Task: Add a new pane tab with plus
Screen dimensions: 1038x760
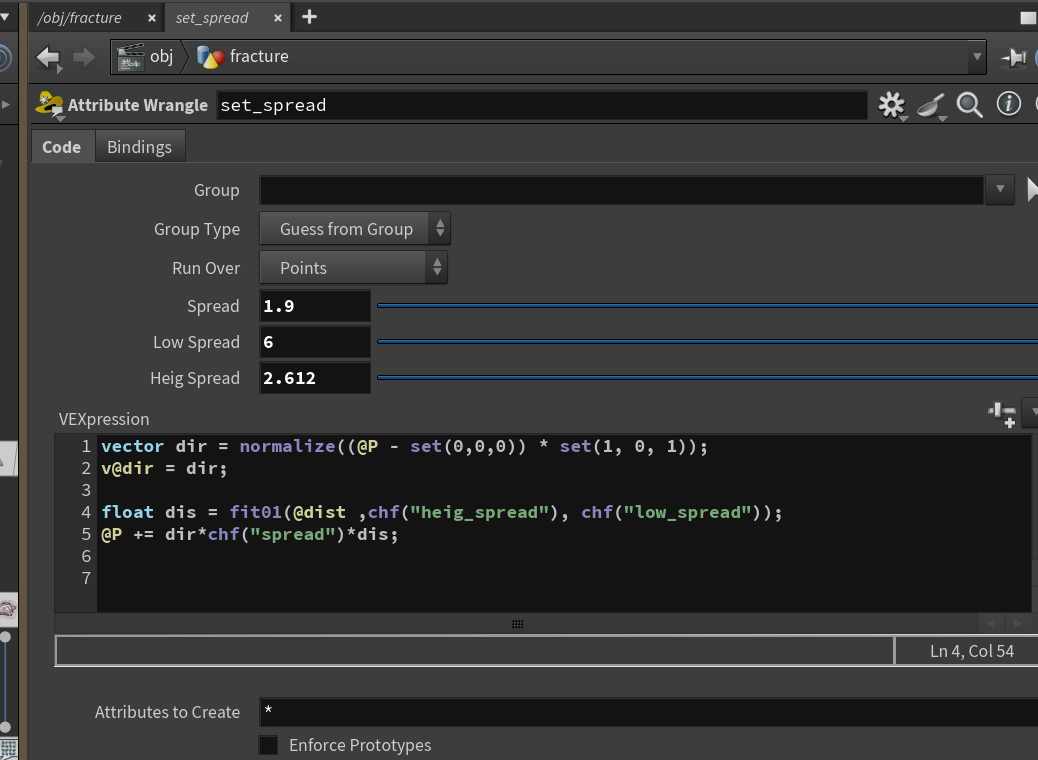Action: click(309, 17)
